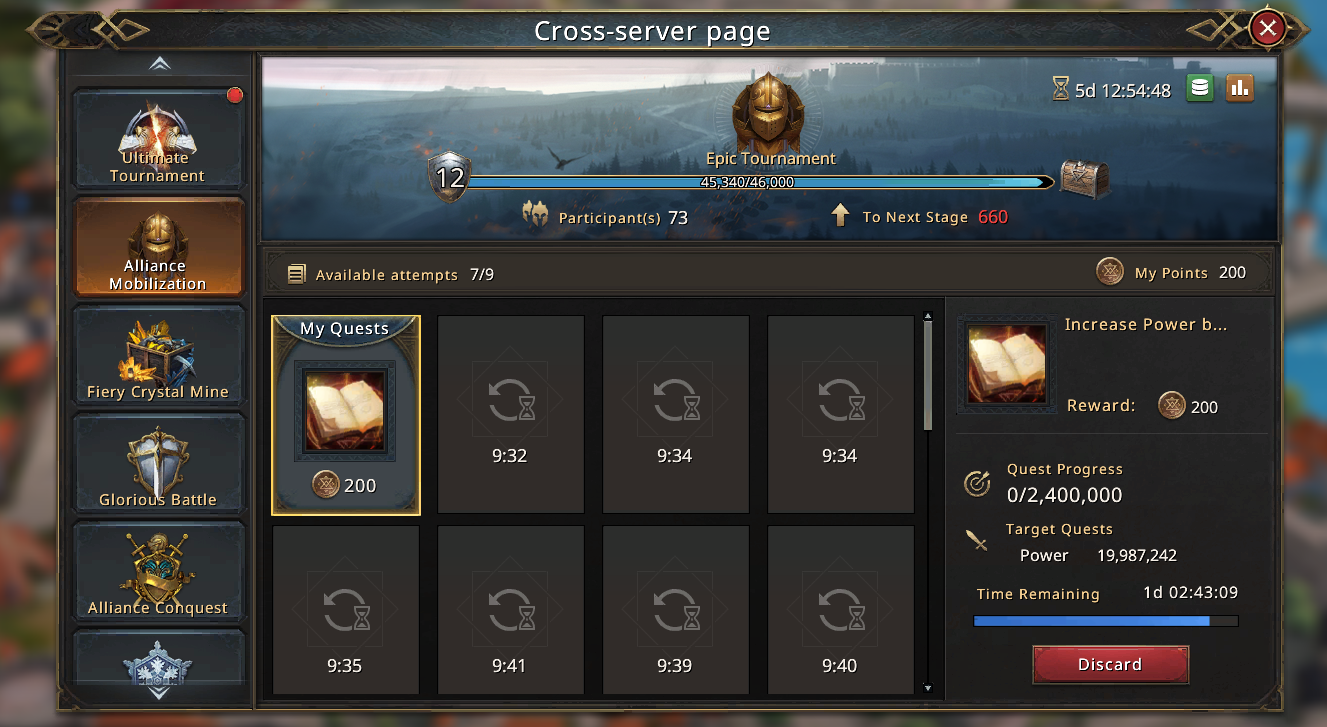Image resolution: width=1327 pixels, height=727 pixels.
Task: Open the Fiery Crystal Mine tab
Action: point(158,354)
